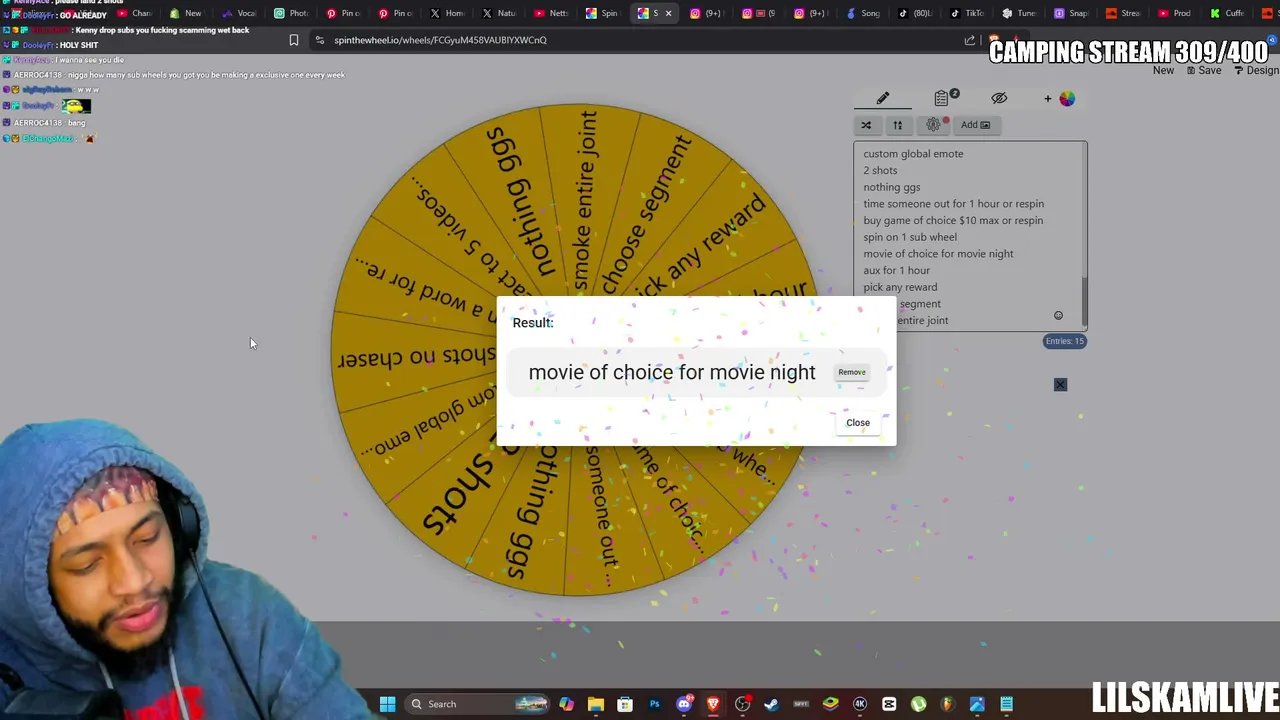The image size is (1280, 720).
Task: Select entry 'buy game of choice $10 max or respin'
Action: (x=953, y=220)
